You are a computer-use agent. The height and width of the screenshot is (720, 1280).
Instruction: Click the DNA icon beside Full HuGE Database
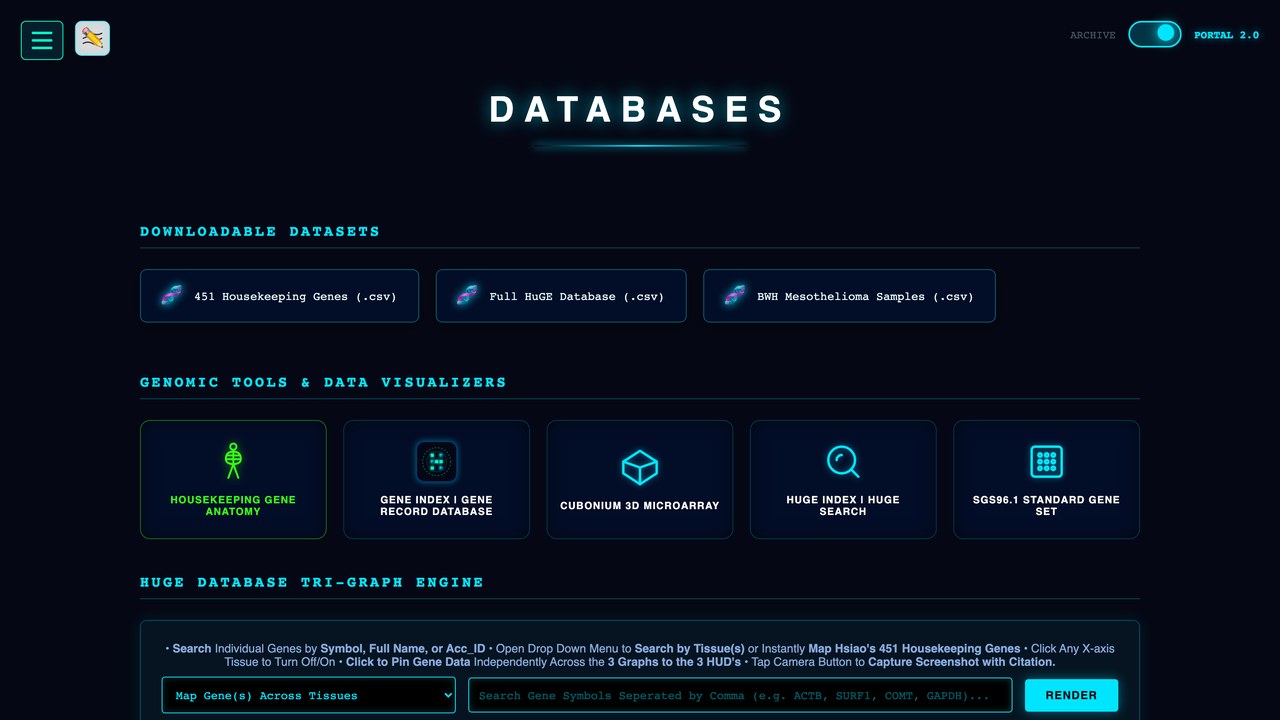click(x=467, y=295)
